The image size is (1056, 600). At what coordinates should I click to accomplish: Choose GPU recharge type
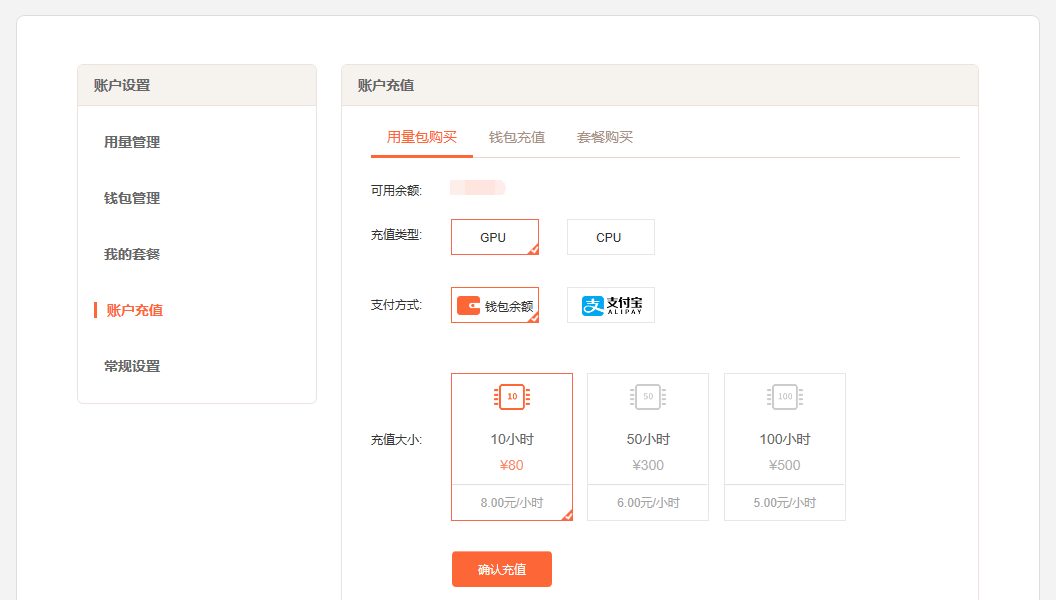pos(494,237)
